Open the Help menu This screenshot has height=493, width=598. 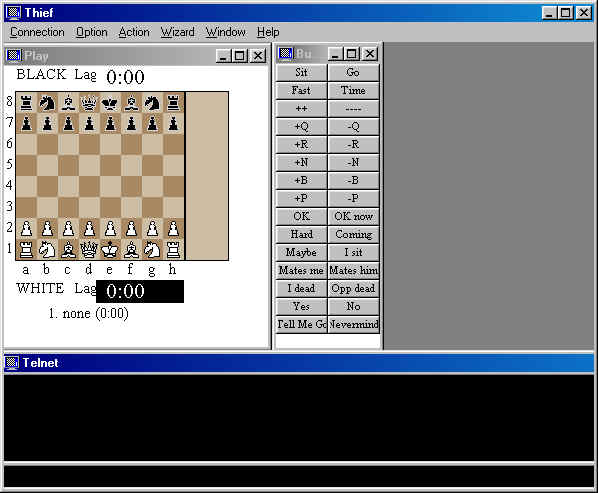tap(268, 32)
